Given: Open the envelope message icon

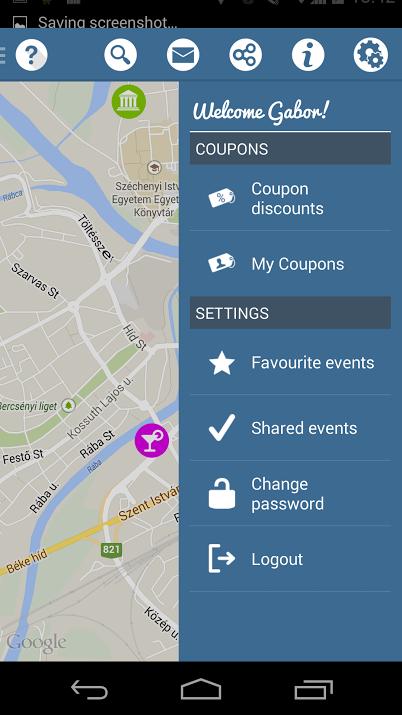Looking at the screenshot, I should click(x=183, y=55).
